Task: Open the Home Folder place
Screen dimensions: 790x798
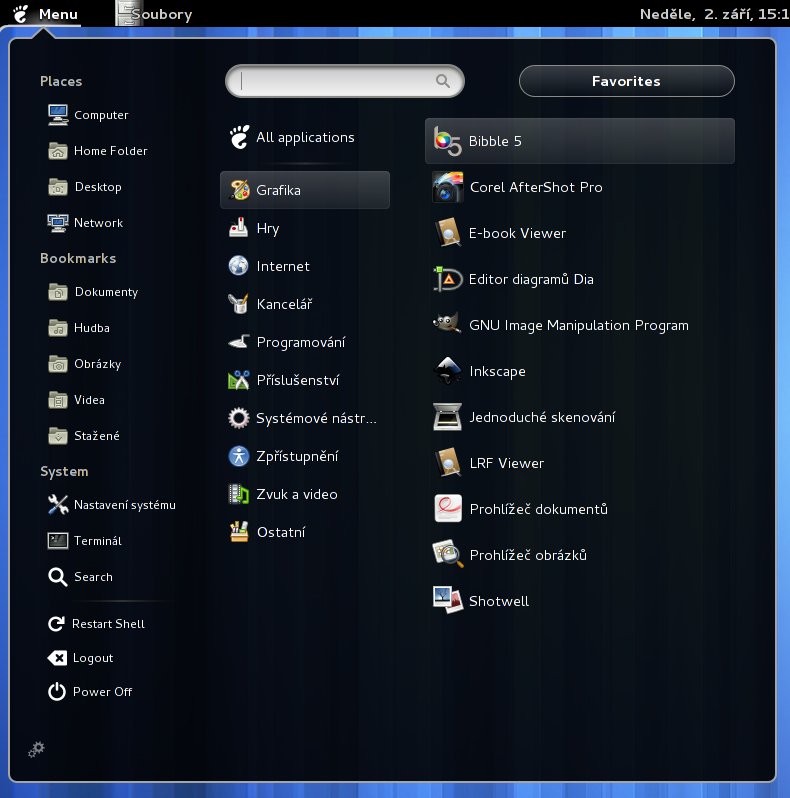Action: coord(110,151)
